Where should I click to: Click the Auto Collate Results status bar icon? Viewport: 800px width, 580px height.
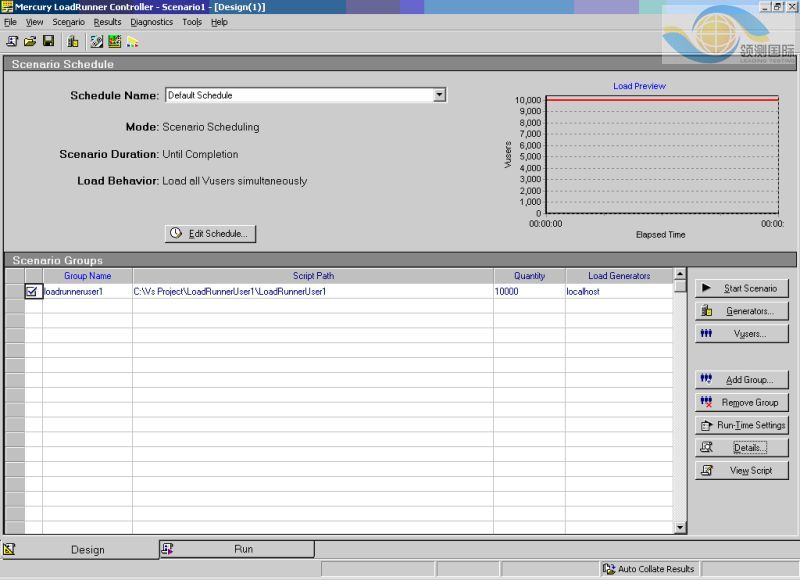click(x=610, y=568)
